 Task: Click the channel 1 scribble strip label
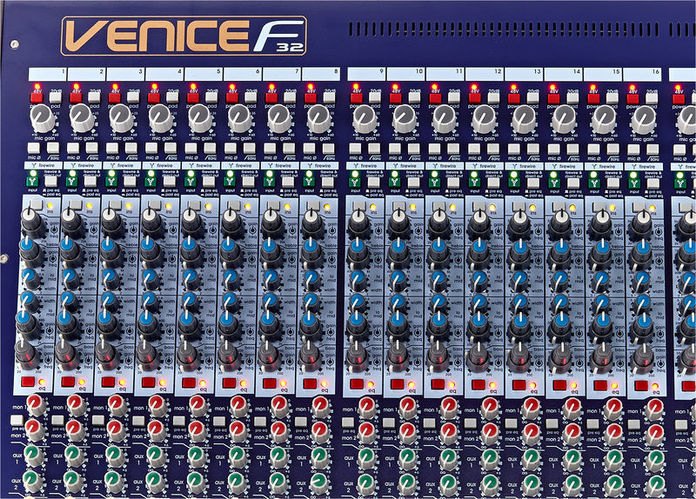pyautogui.click(x=47, y=74)
